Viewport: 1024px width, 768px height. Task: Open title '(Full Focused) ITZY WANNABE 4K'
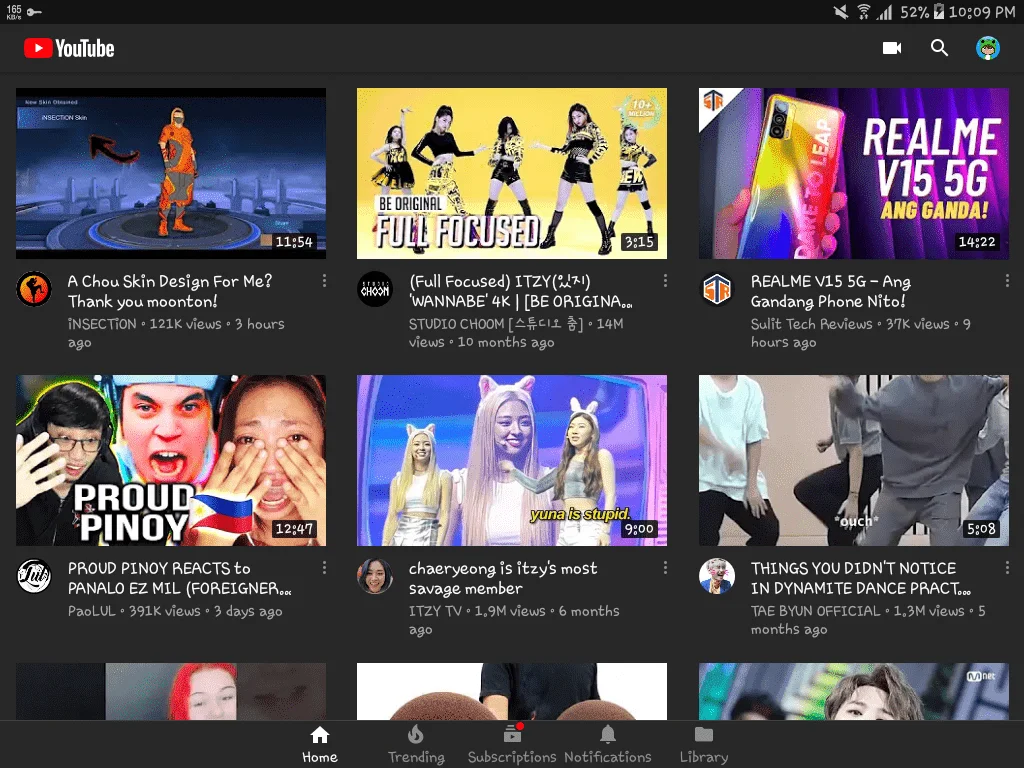(x=520, y=291)
